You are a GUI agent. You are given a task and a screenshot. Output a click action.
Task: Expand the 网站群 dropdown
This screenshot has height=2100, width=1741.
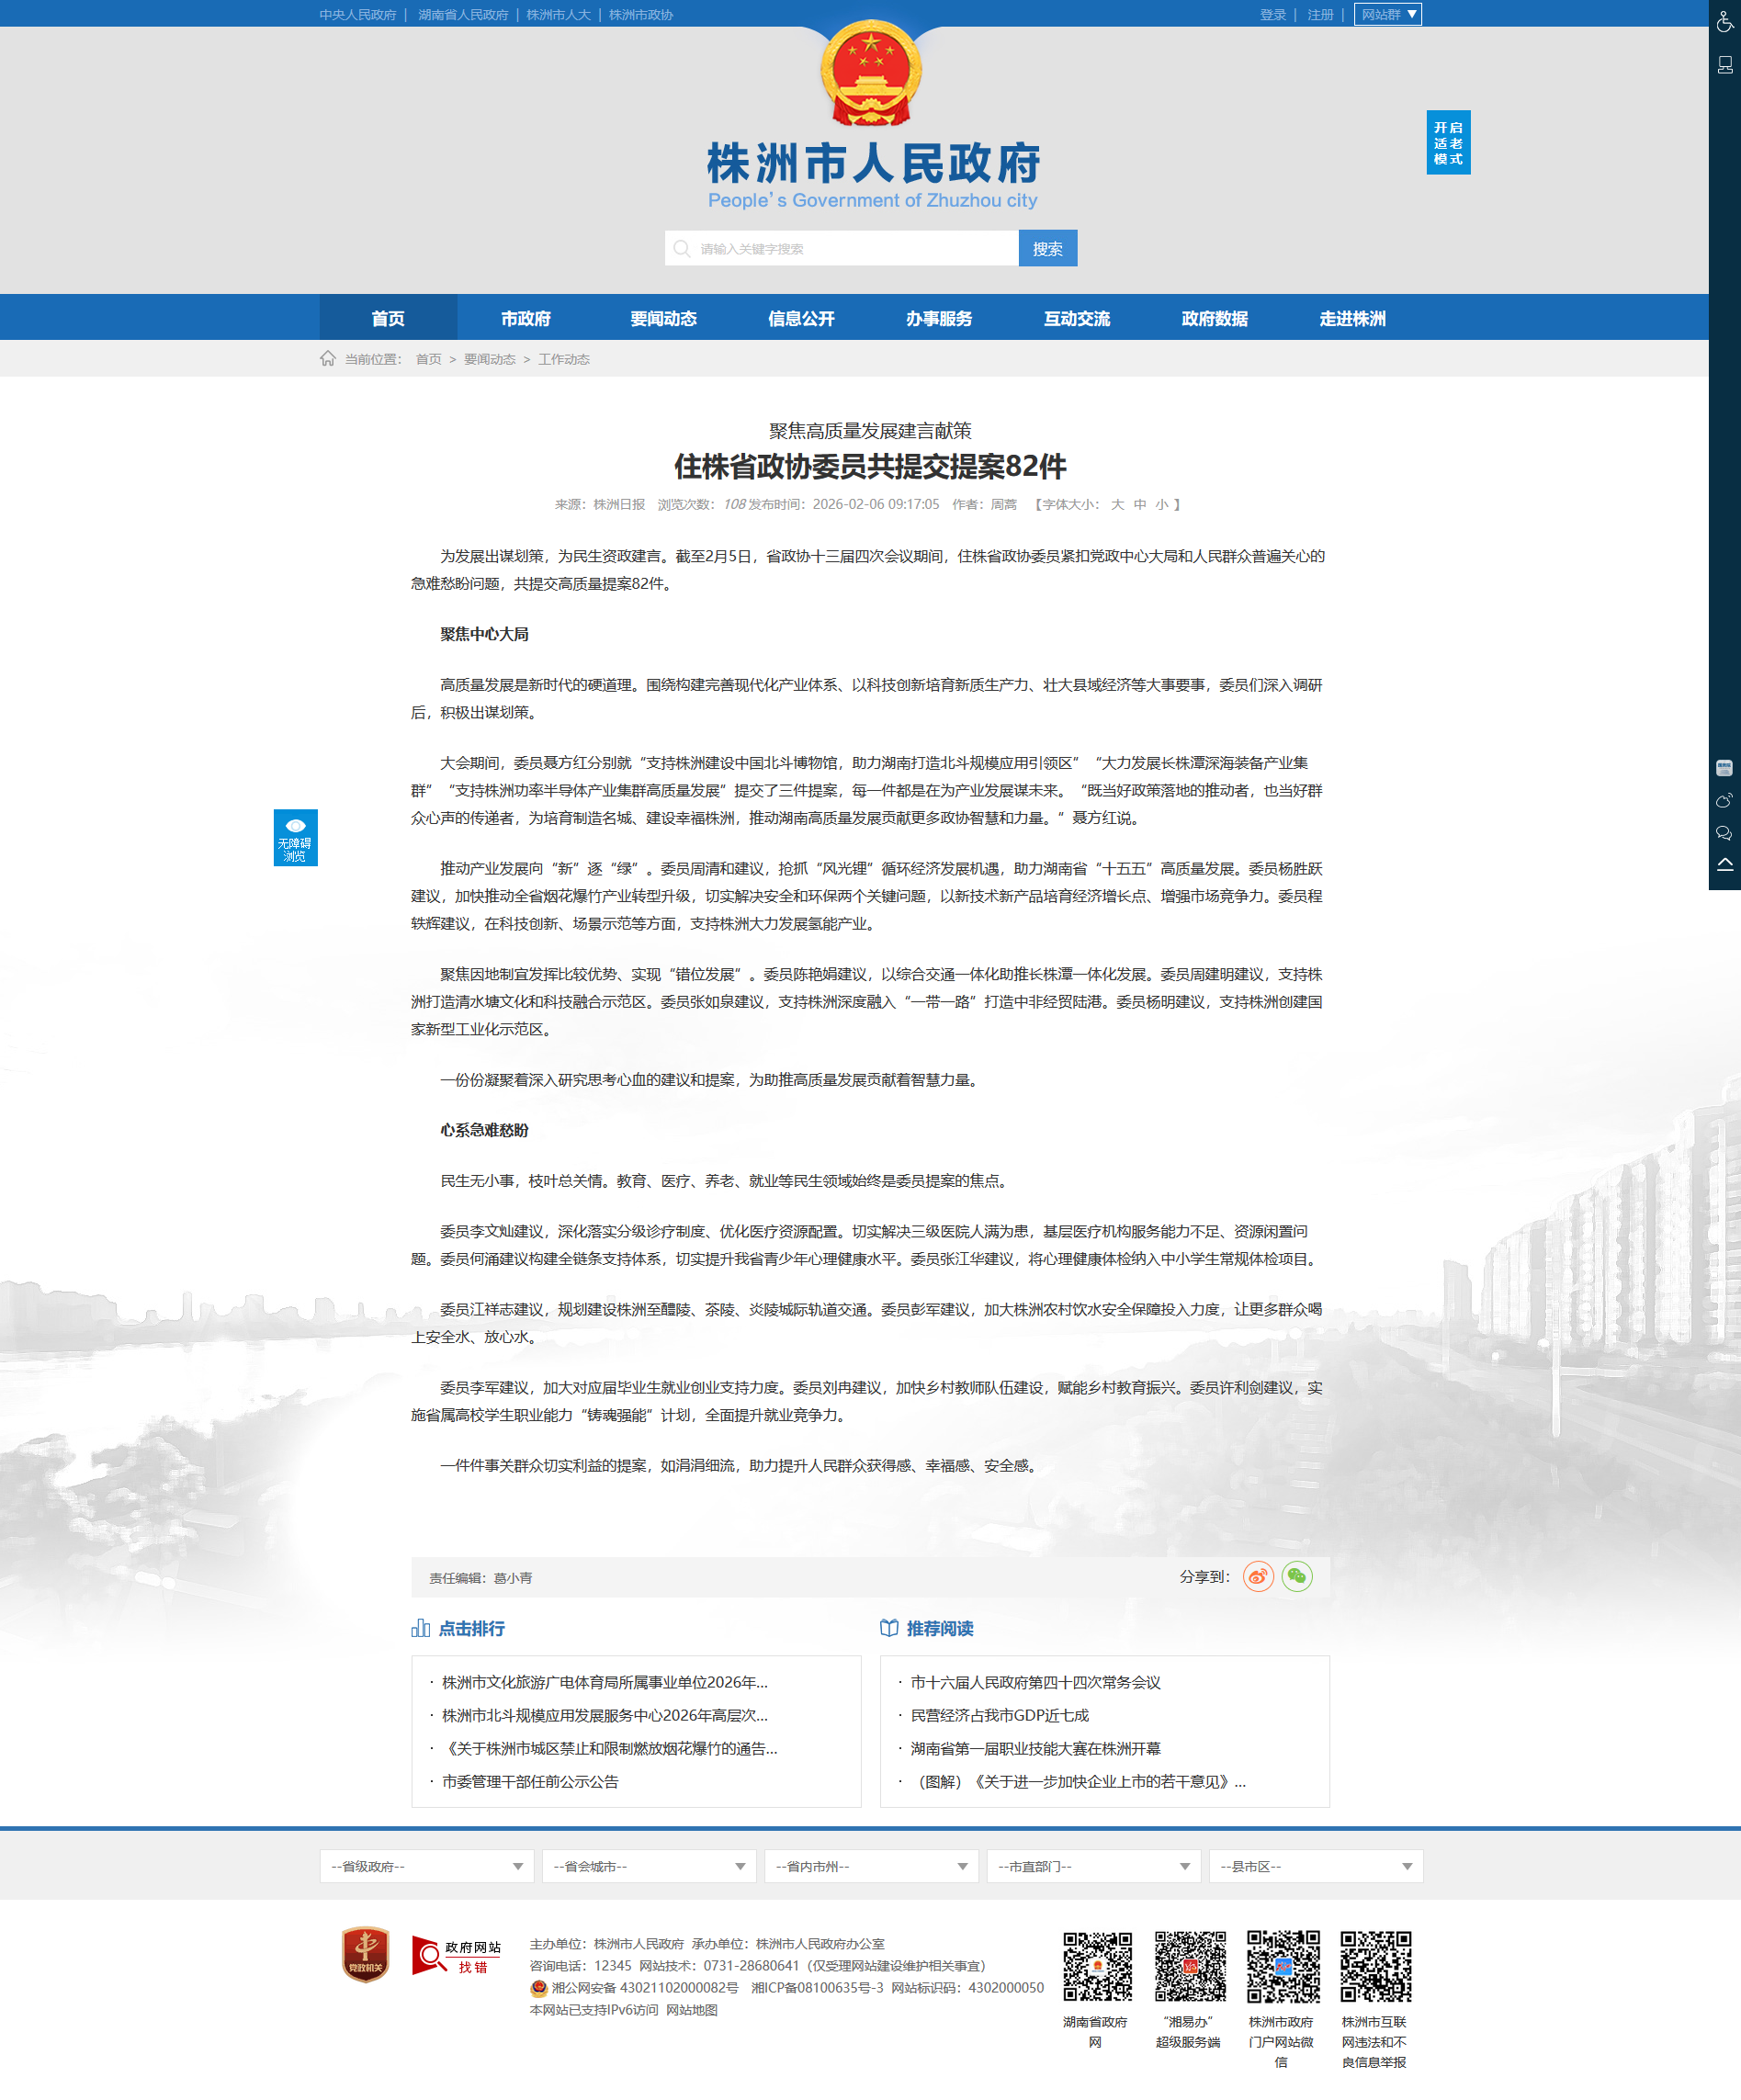point(1387,15)
